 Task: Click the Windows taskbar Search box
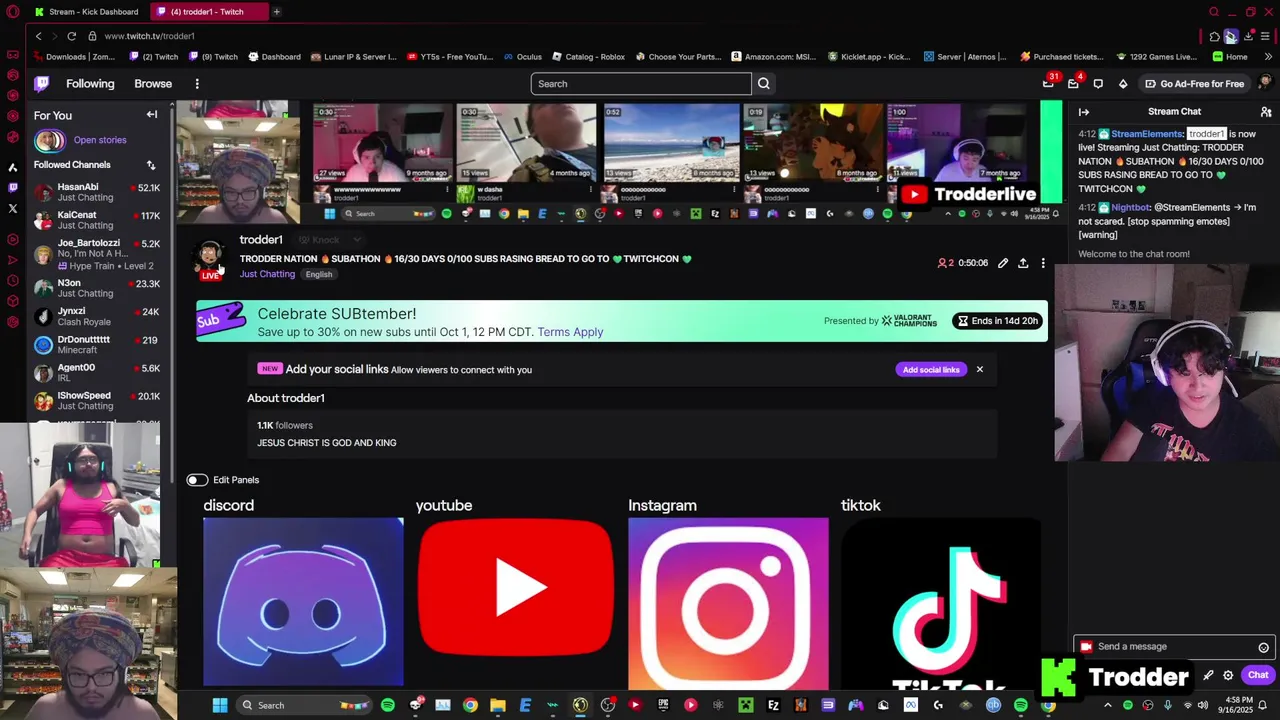pos(305,705)
